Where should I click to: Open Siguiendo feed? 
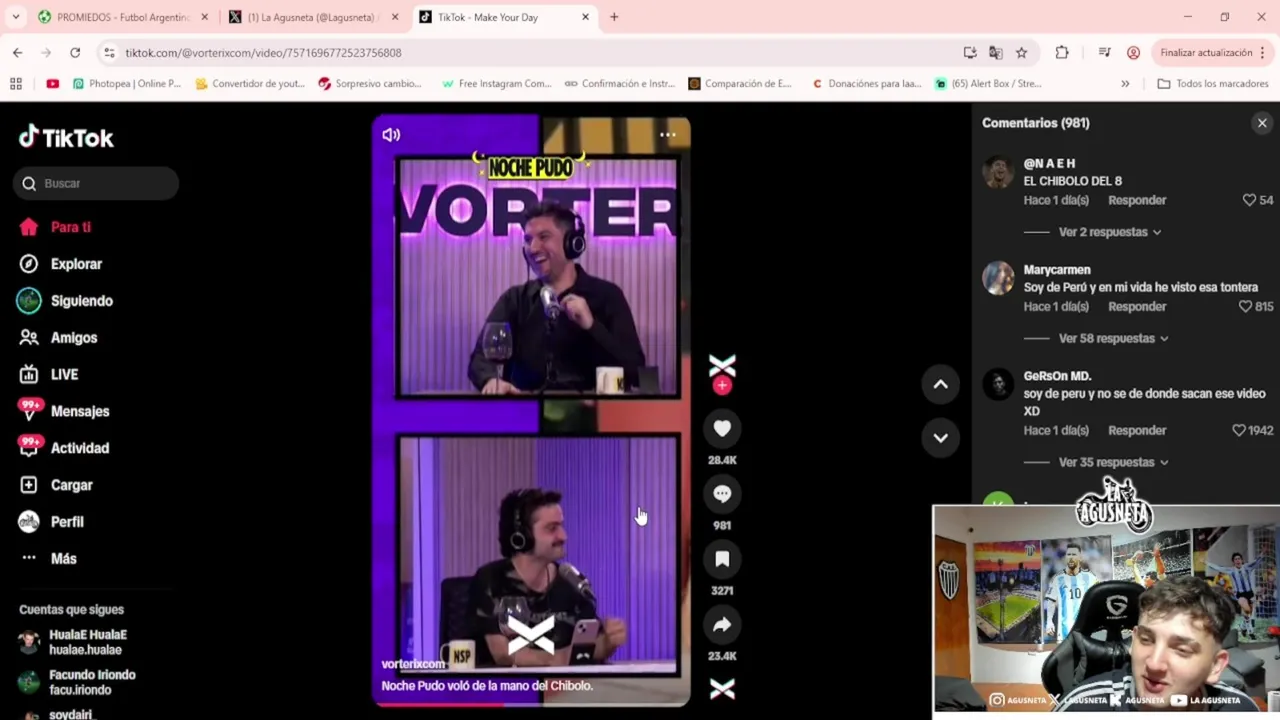[66, 301]
